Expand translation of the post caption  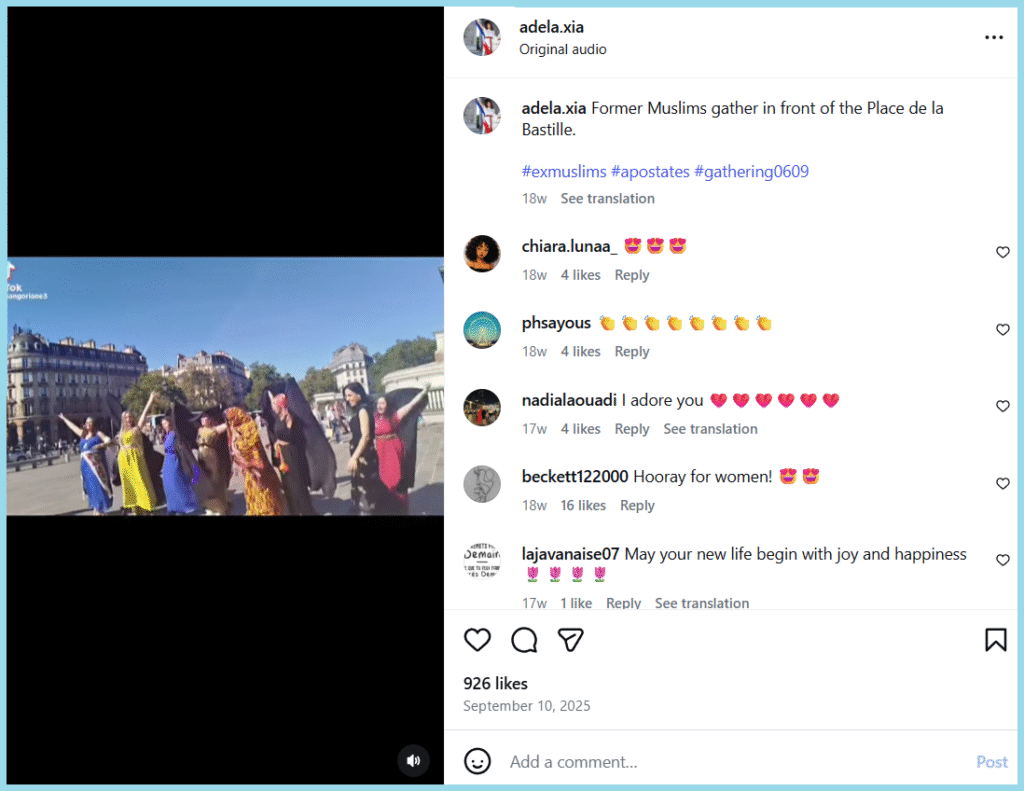click(x=607, y=199)
